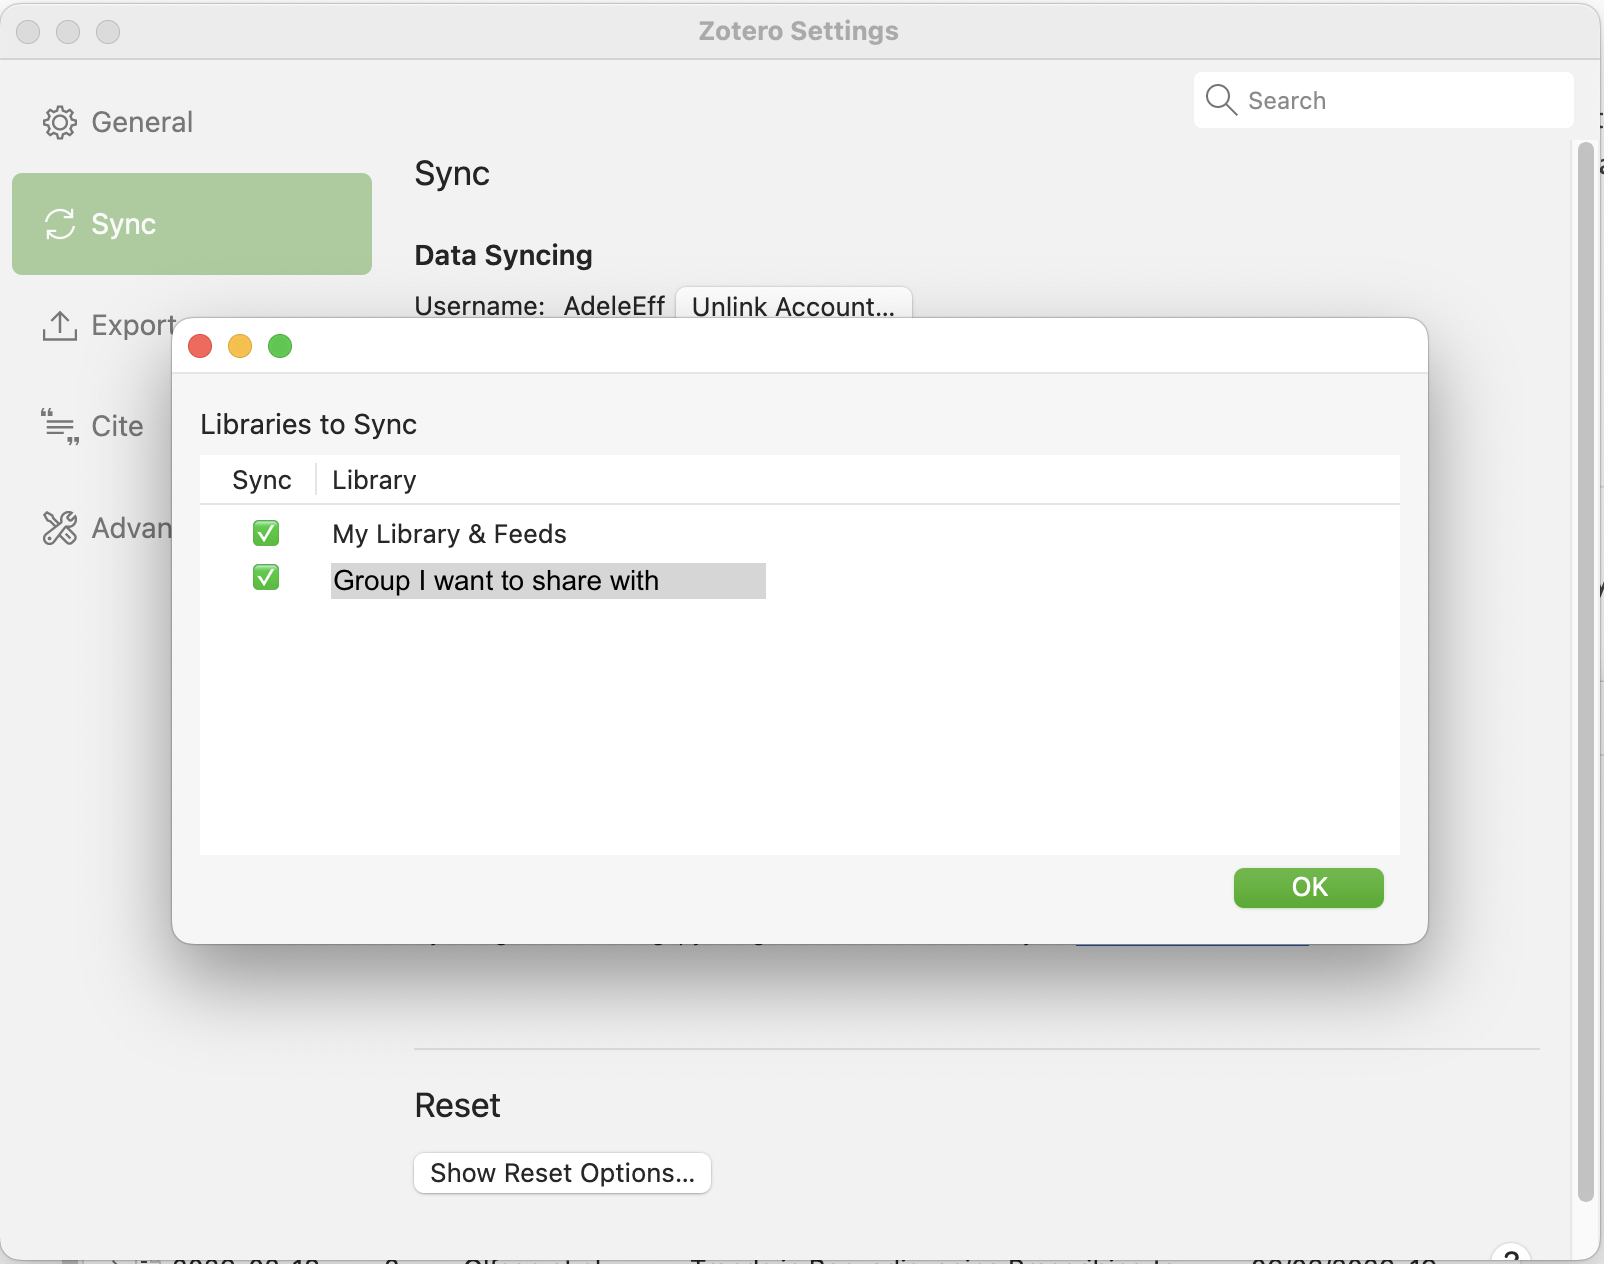The image size is (1604, 1264).
Task: Close the Libraries to Sync dialog
Action: pos(200,346)
